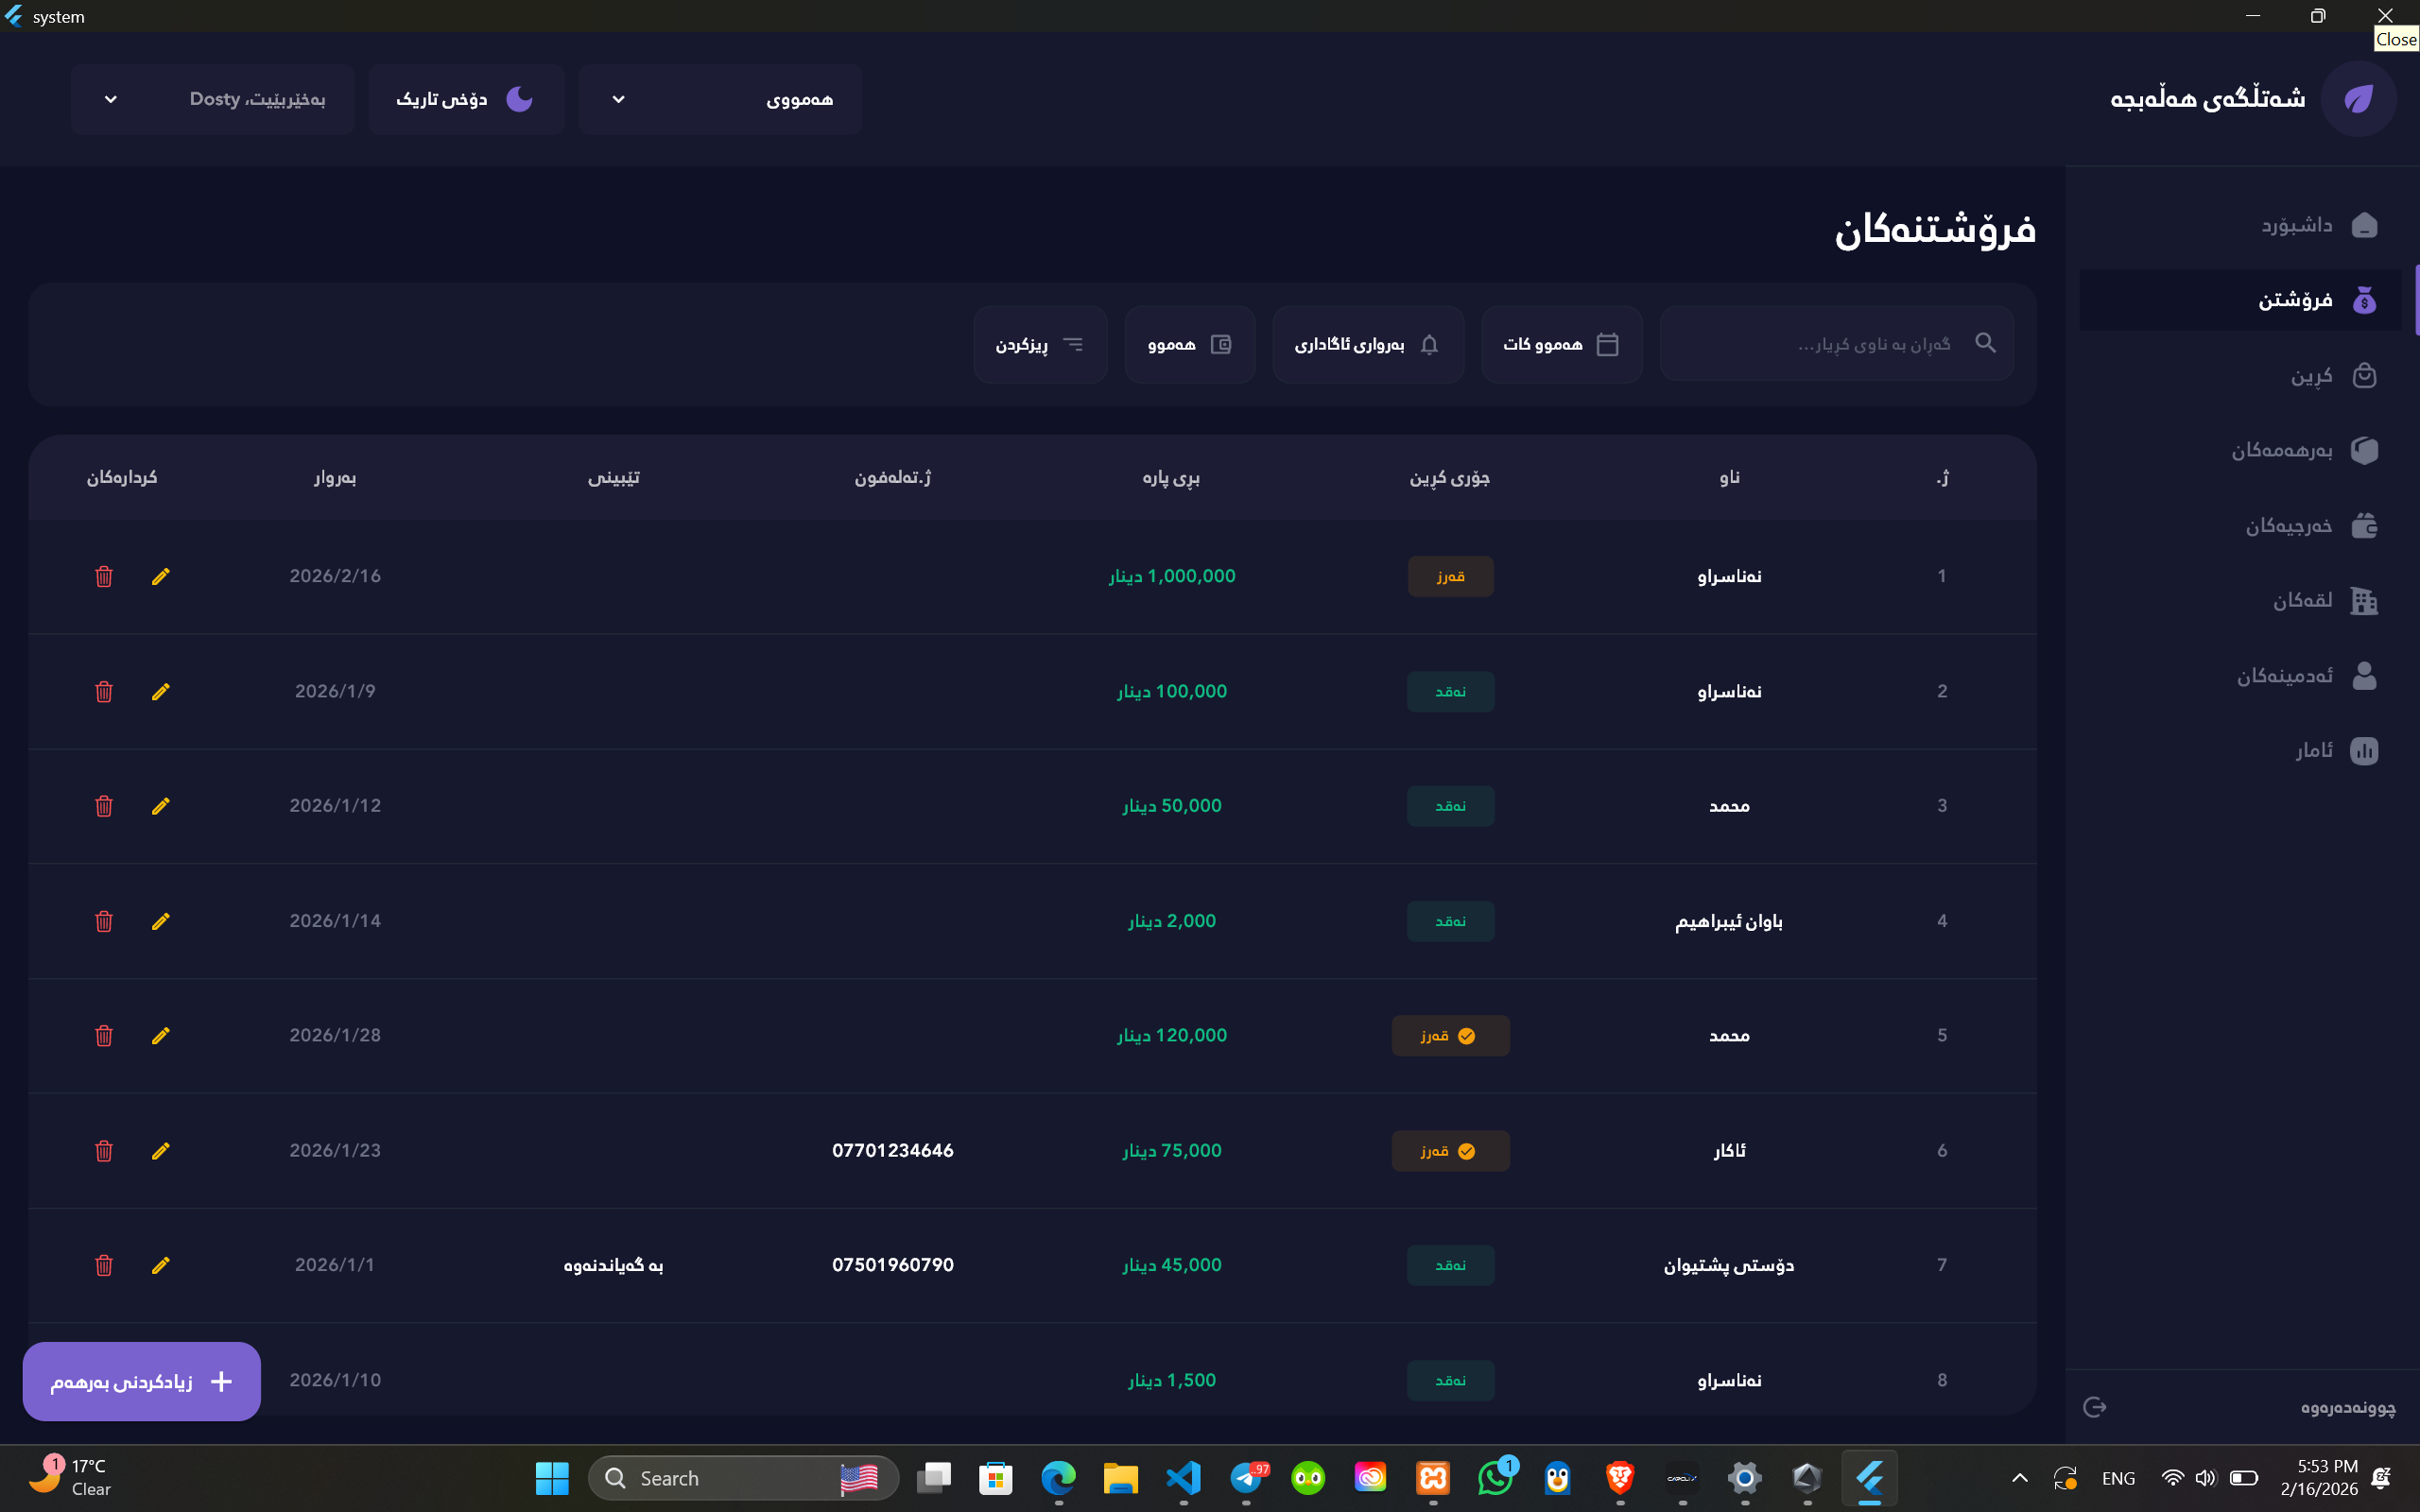
Task: Toggle the debt status badge on row 6
Action: pos(1450,1151)
